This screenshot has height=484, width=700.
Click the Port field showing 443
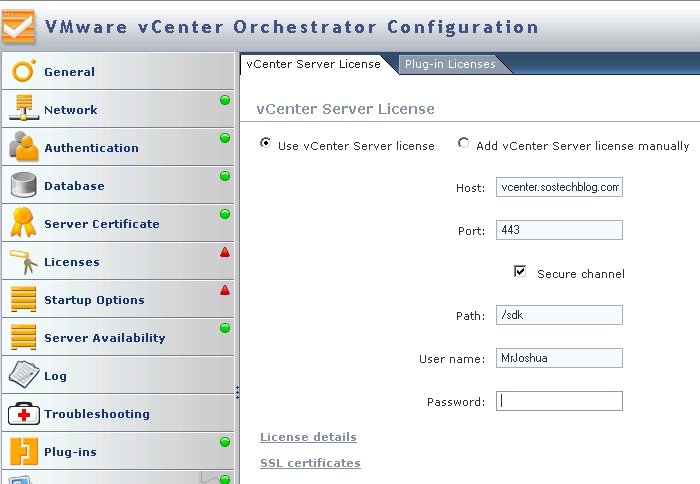pyautogui.click(x=559, y=230)
